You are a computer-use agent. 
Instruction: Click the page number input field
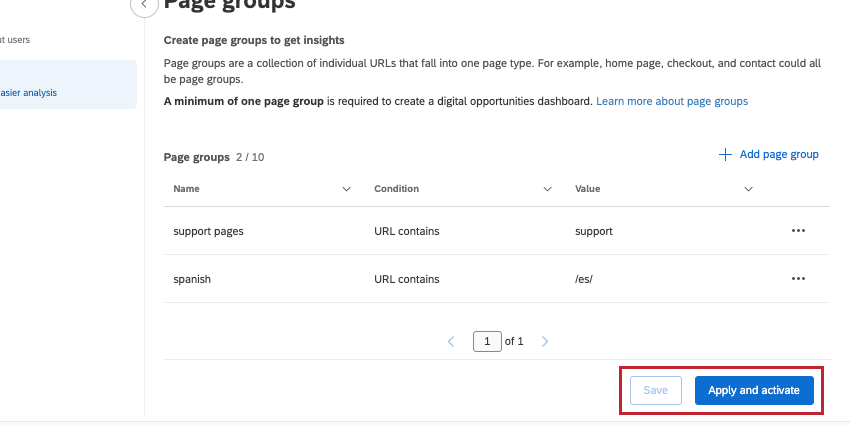pyautogui.click(x=487, y=342)
